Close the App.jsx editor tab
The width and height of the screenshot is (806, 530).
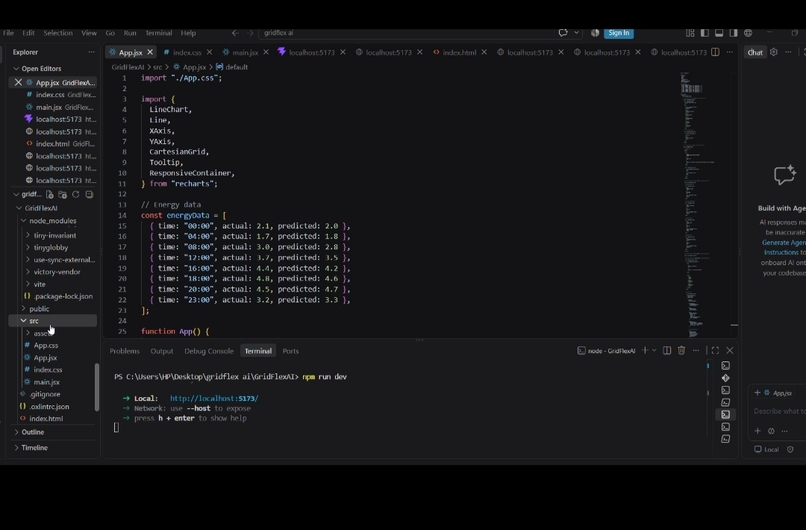[150, 52]
